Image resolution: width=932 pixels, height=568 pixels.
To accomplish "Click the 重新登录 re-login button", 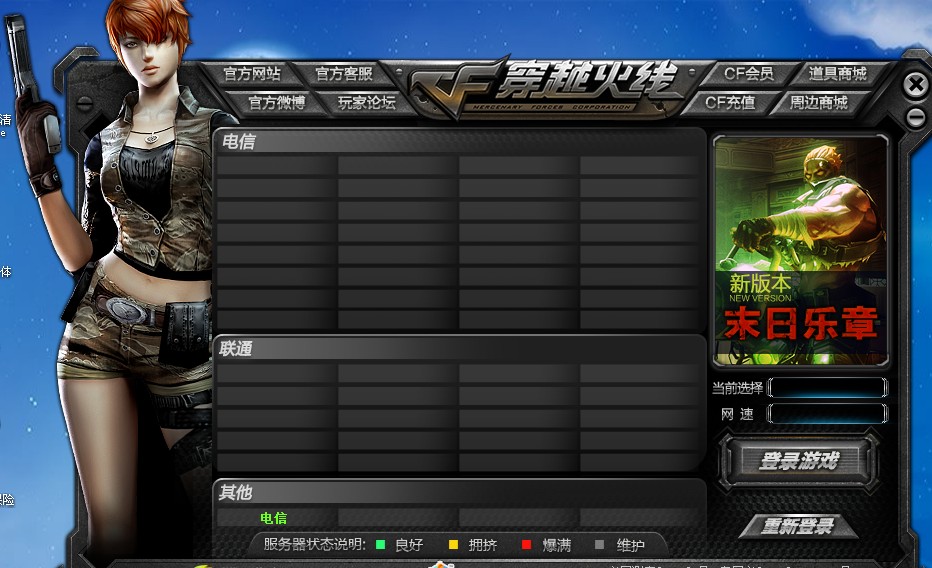I will click(x=798, y=526).
